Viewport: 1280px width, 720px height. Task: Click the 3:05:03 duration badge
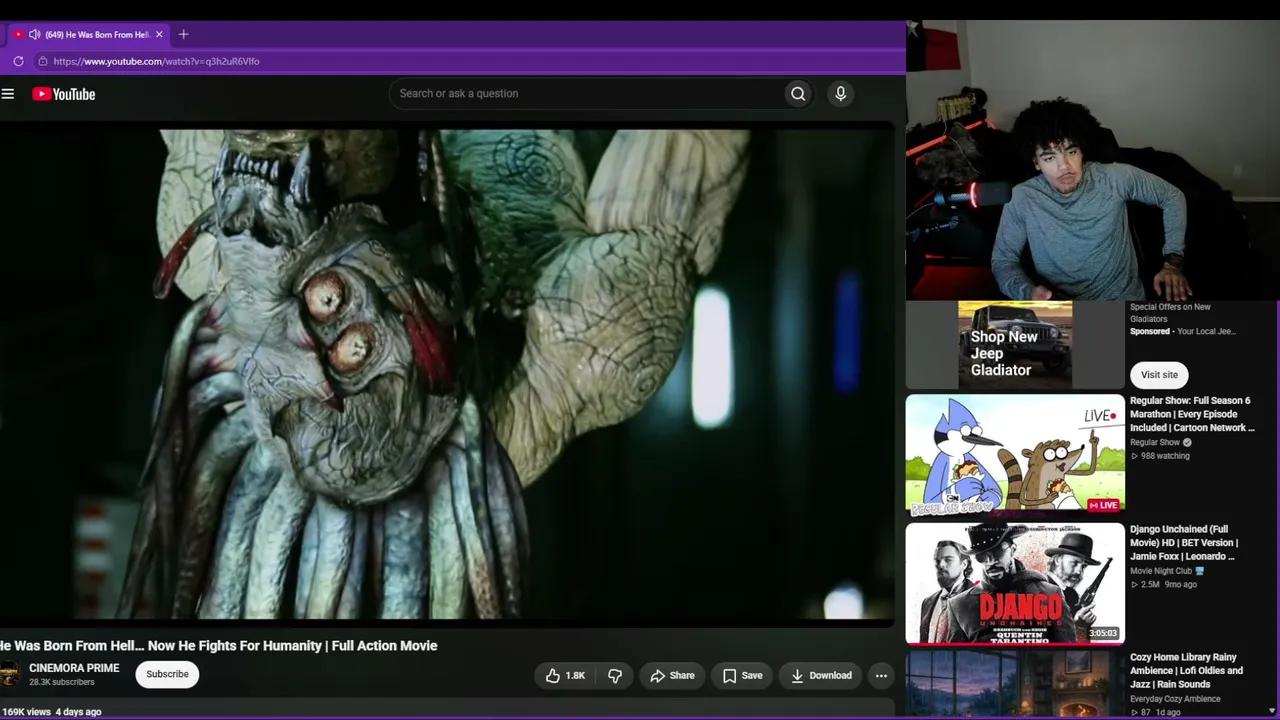tap(1103, 633)
